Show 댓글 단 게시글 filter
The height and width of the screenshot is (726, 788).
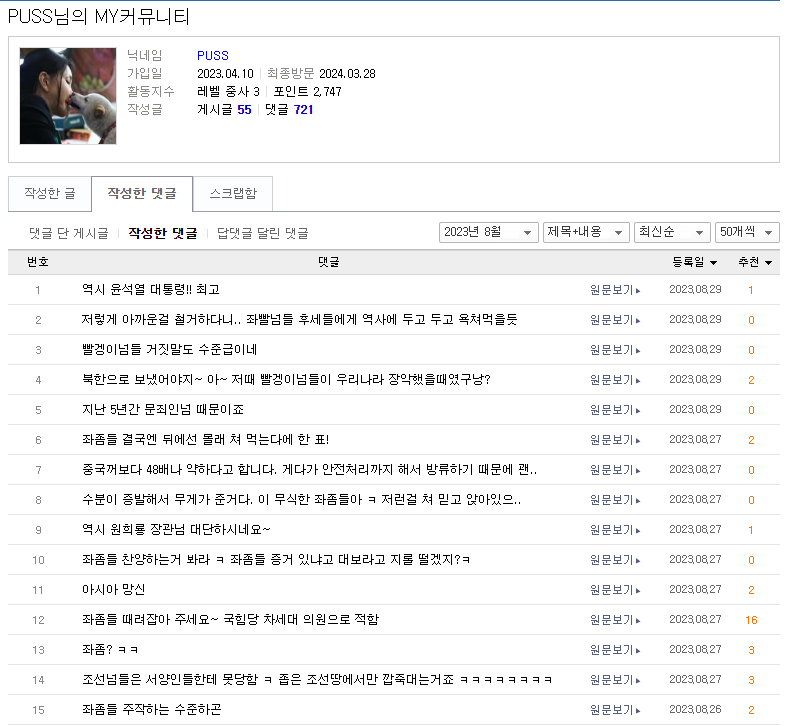point(68,233)
